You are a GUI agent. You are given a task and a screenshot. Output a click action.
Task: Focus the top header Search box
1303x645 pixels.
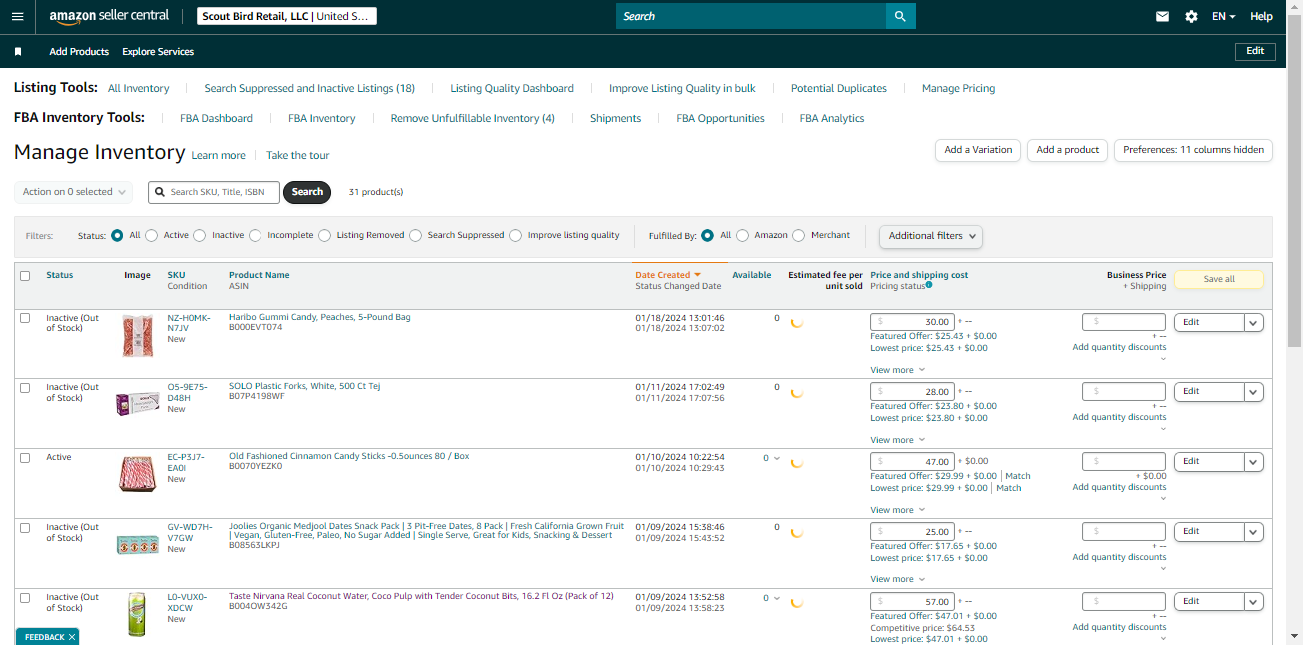751,16
